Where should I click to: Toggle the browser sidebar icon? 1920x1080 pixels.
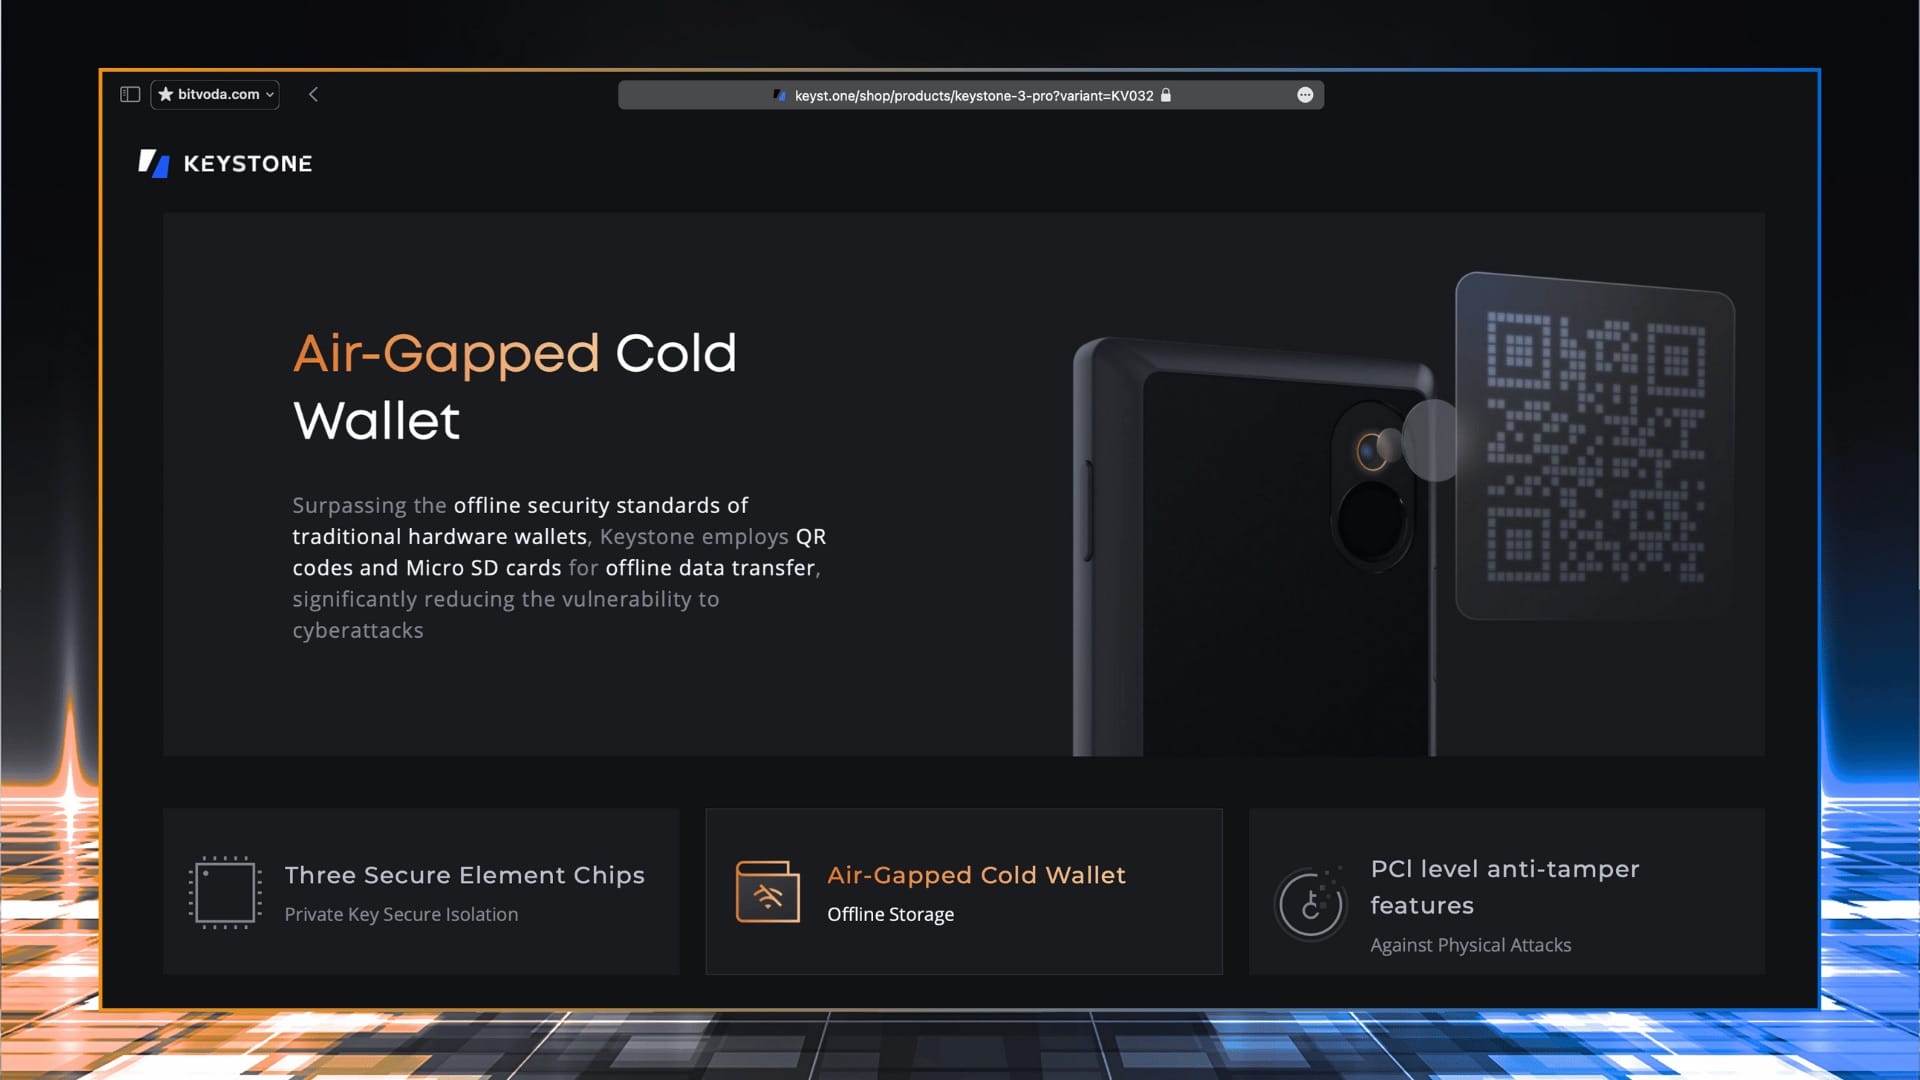tap(130, 94)
